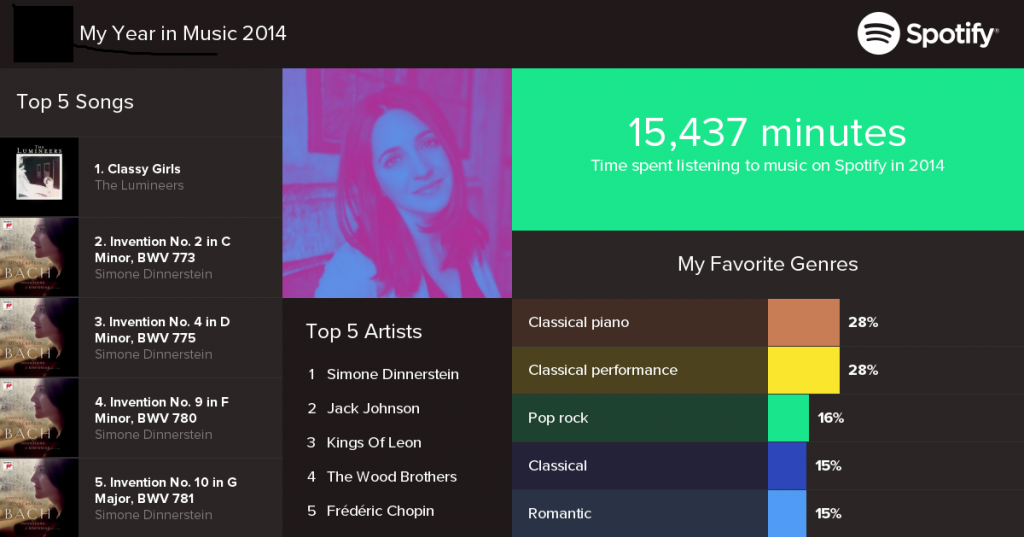
Task: Open the Bach album cover beside Invention No. 2
Action: point(39,257)
